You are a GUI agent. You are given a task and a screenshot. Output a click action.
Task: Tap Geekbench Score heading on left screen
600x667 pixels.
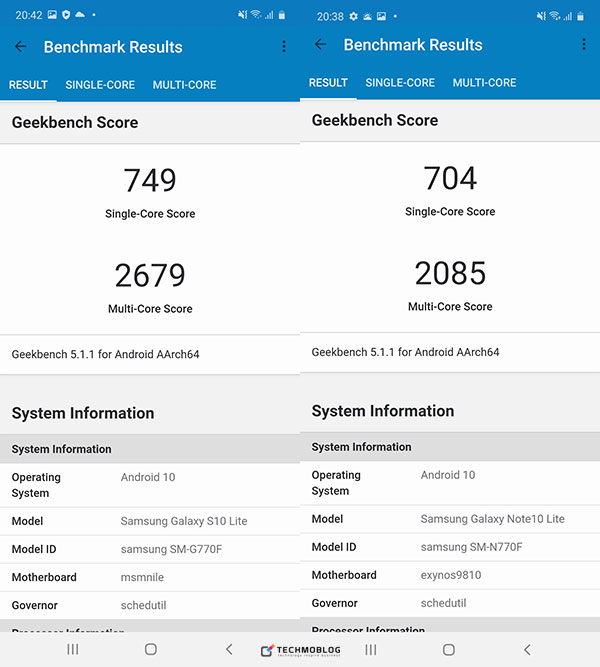coord(75,123)
